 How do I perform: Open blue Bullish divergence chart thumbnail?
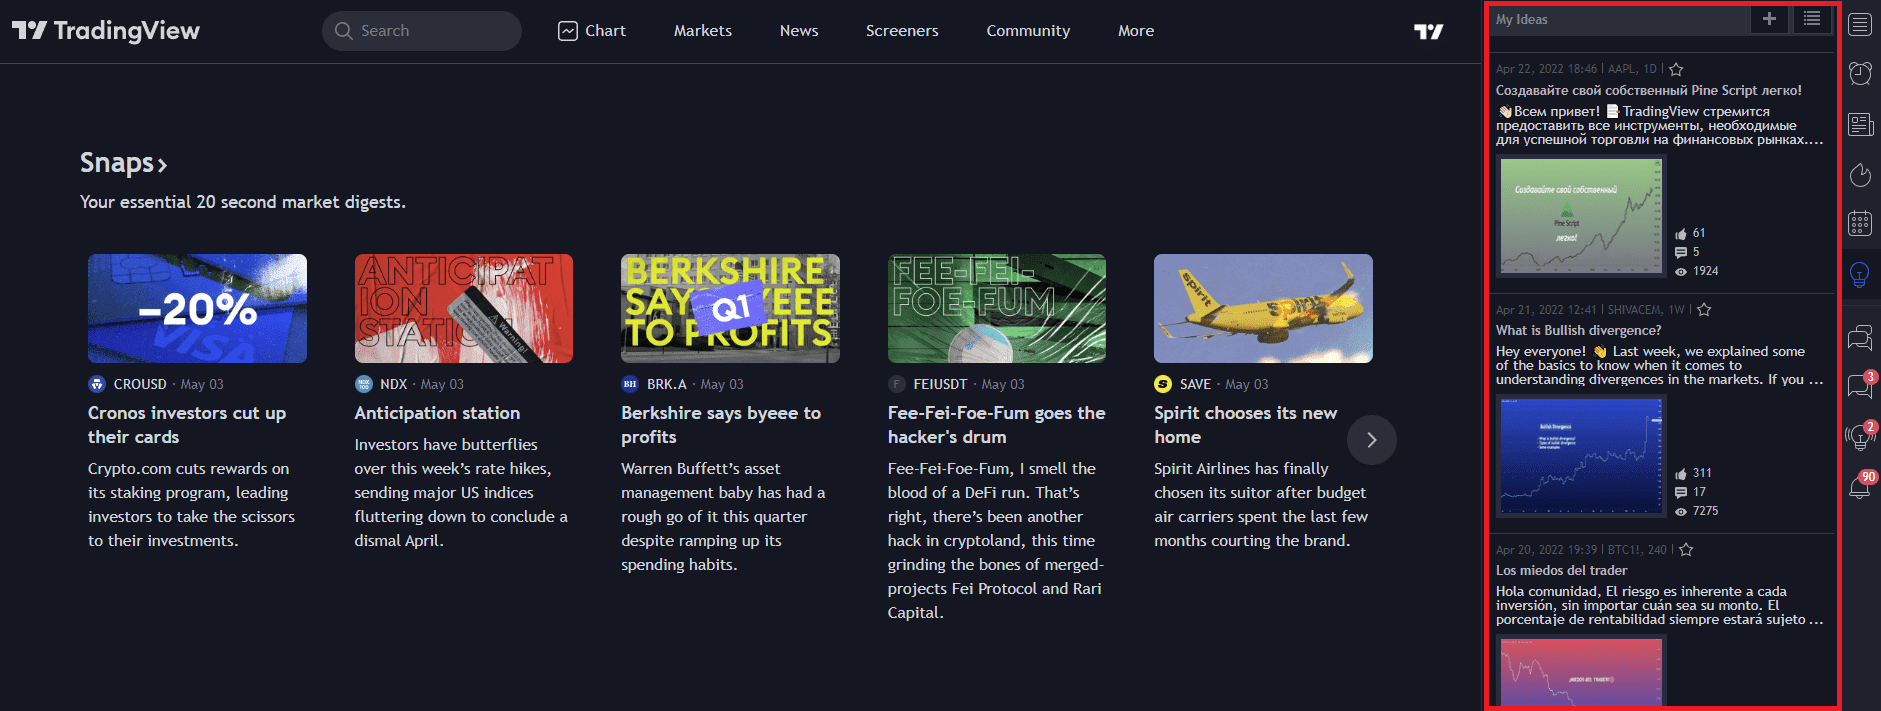[x=1581, y=455]
